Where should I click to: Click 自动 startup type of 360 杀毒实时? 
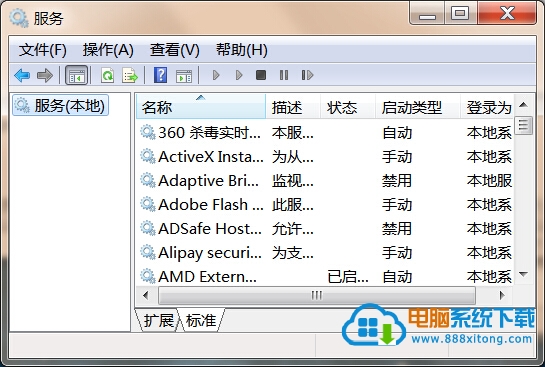(397, 133)
